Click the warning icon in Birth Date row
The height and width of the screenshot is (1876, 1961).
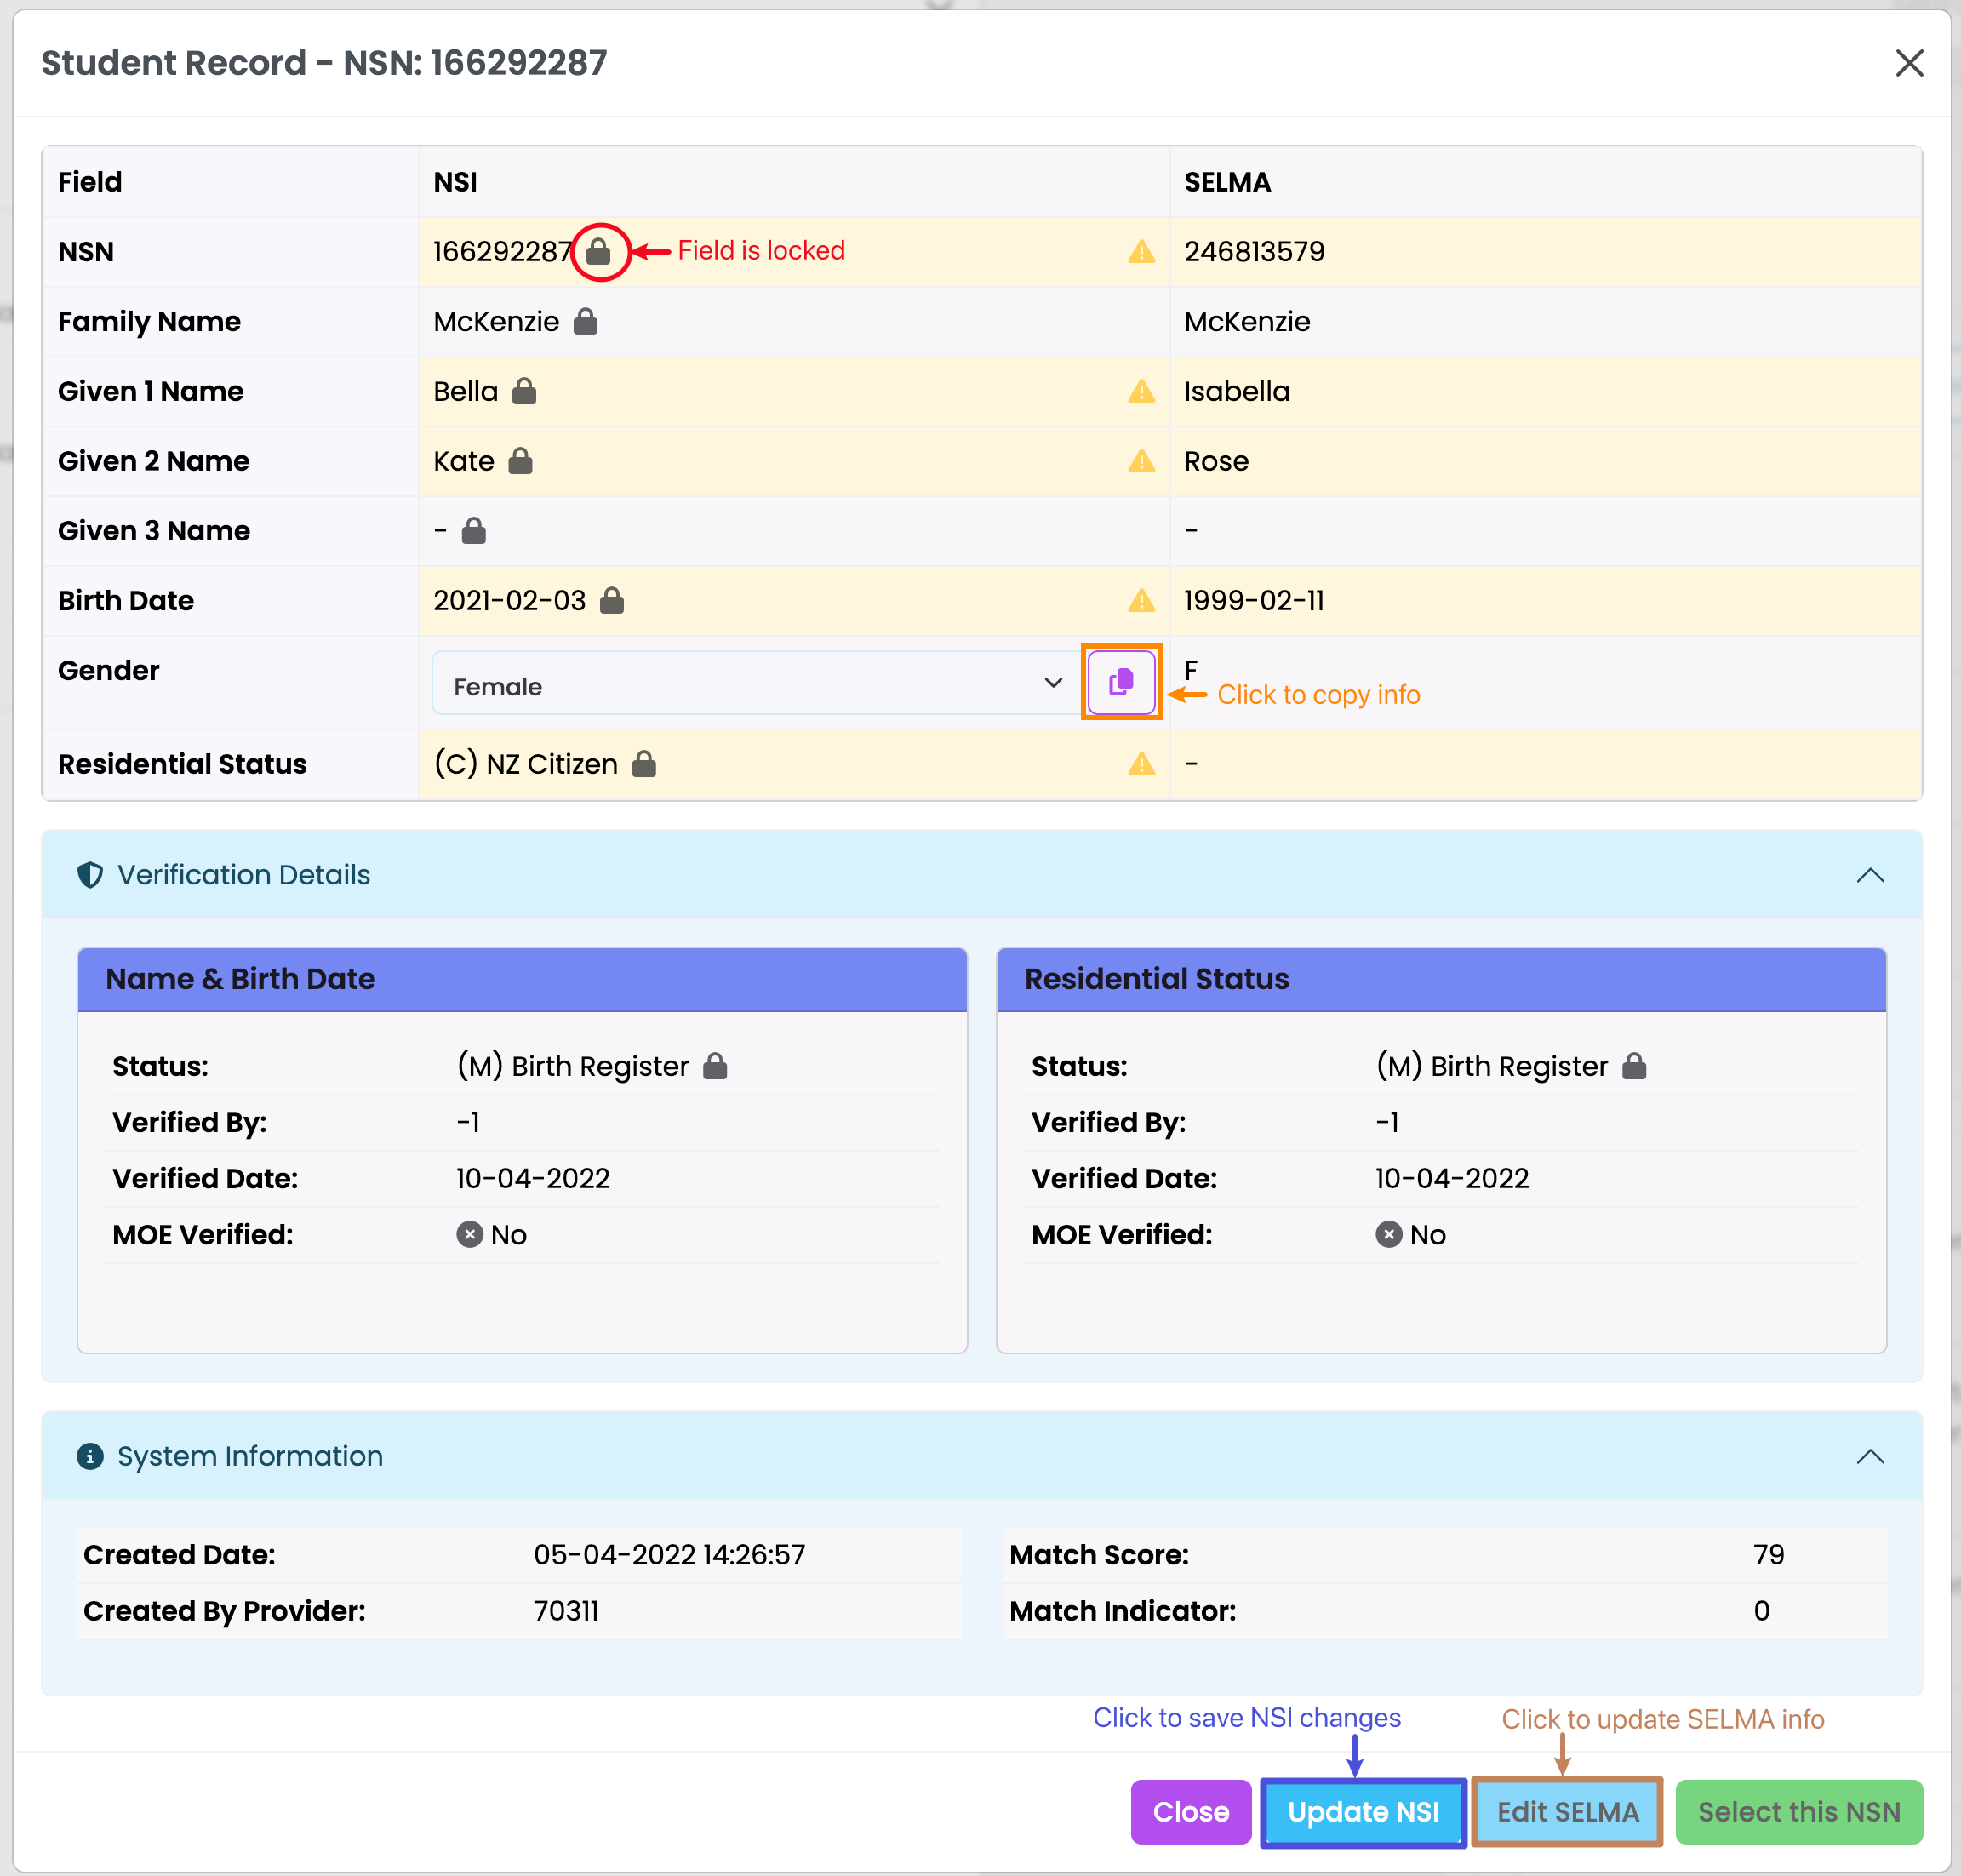[x=1141, y=600]
